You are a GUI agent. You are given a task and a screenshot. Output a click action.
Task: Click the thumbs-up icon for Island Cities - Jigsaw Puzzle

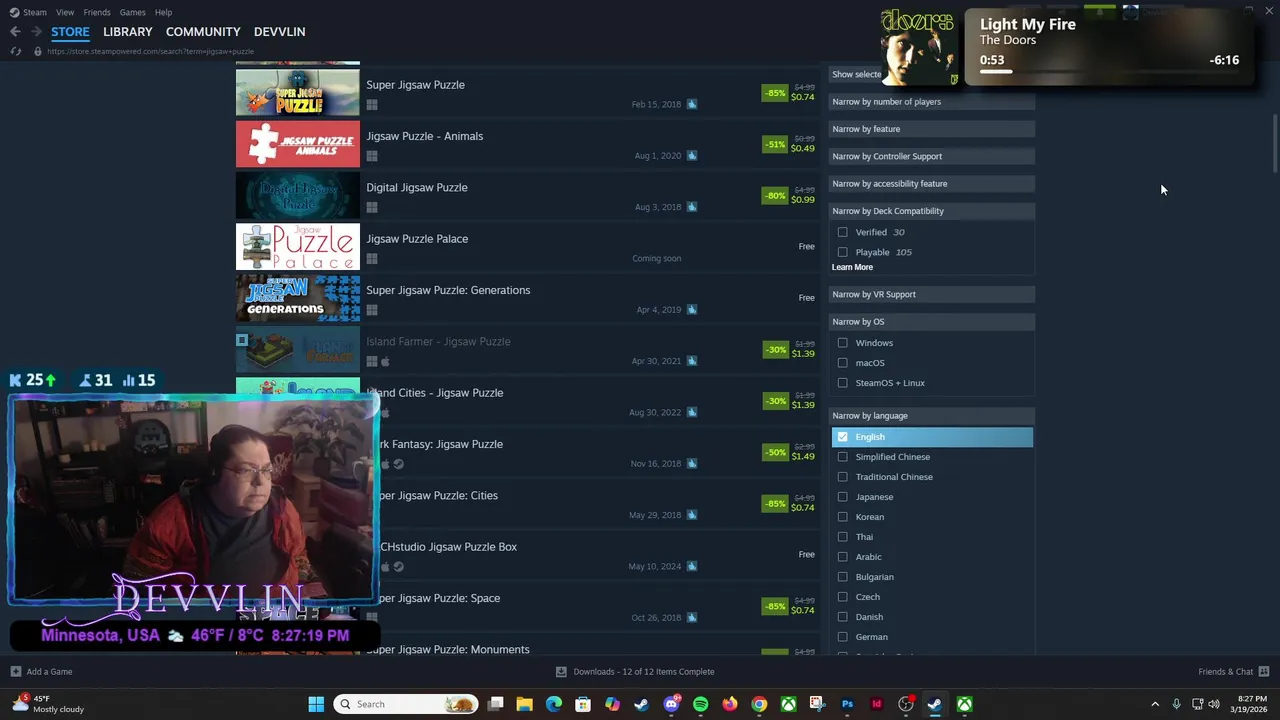coord(691,412)
